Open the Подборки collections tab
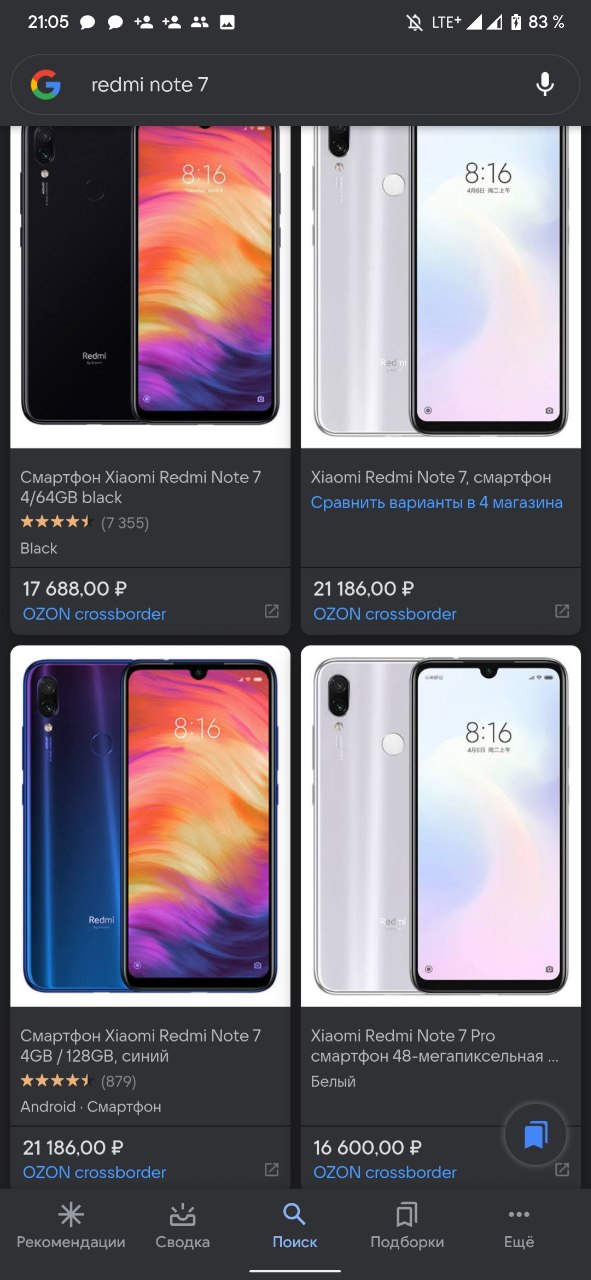591x1280 pixels. [407, 1227]
